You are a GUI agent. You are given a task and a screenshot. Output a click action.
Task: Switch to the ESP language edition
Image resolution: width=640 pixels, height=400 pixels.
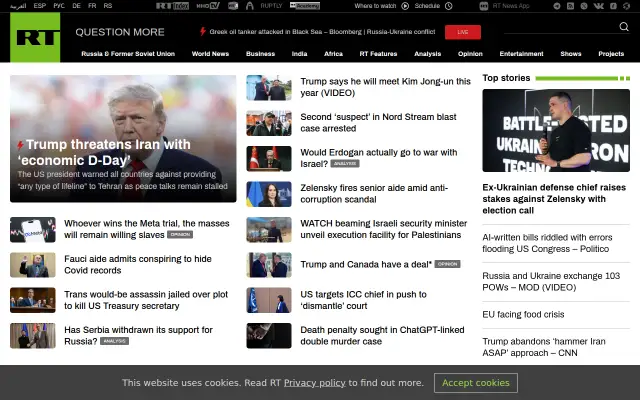tap(40, 6)
